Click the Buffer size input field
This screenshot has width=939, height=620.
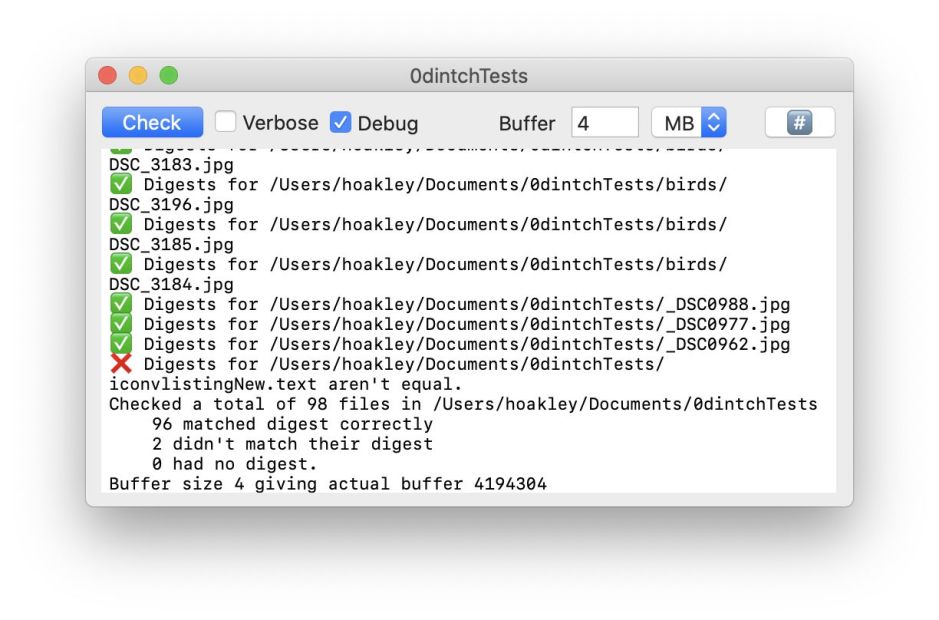tap(604, 123)
